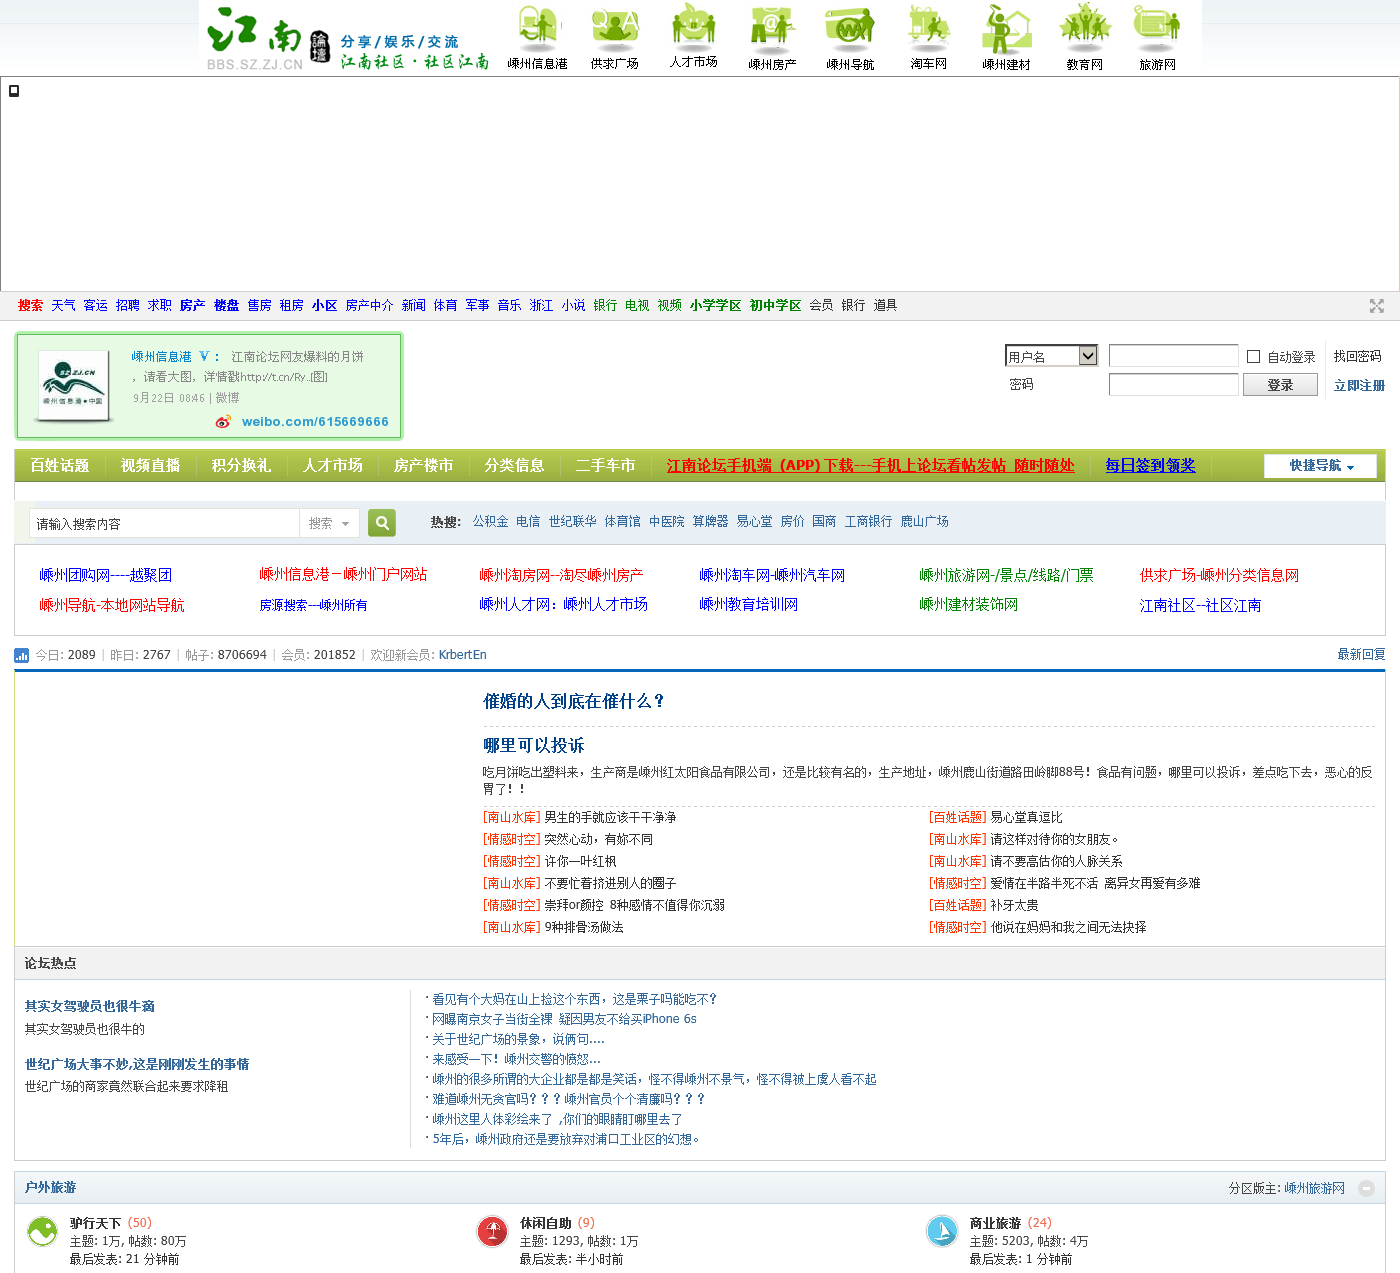The height and width of the screenshot is (1273, 1400).
Task: Click the green search magnifier button
Action: pyautogui.click(x=382, y=523)
